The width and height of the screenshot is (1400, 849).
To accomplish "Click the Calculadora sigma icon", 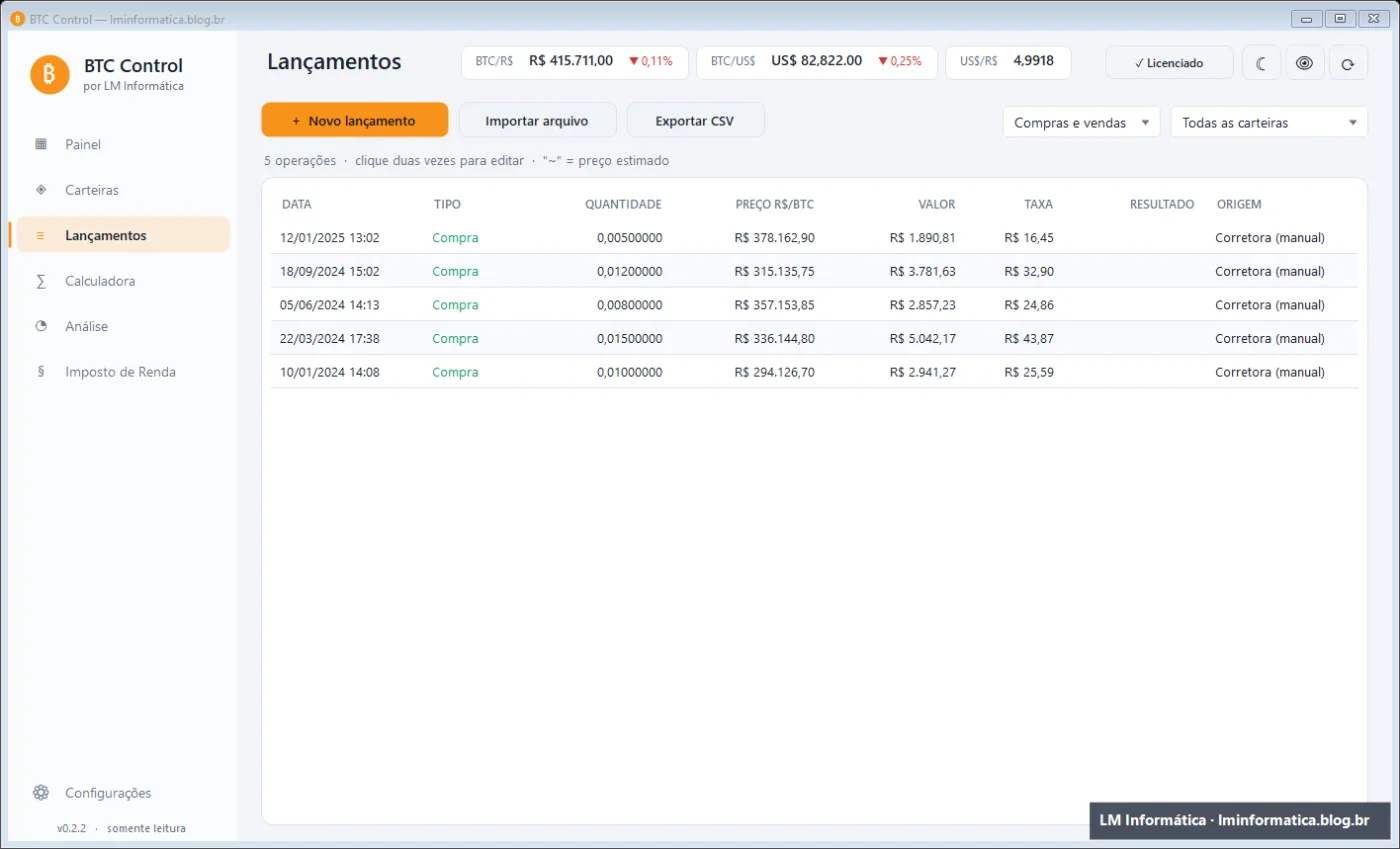I will pyautogui.click(x=41, y=281).
